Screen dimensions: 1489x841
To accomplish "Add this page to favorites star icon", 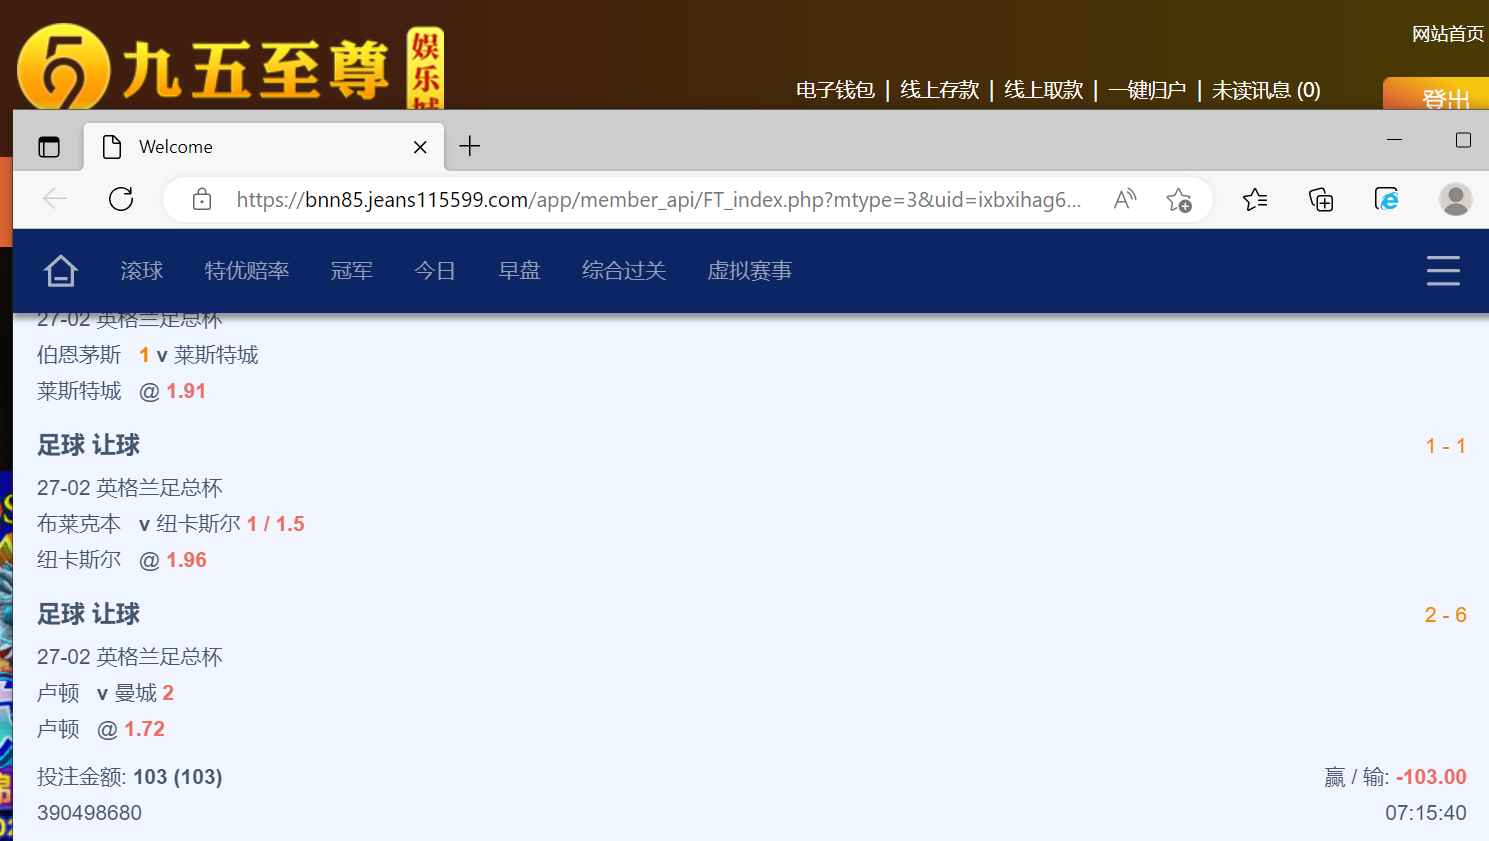I will click(1179, 200).
